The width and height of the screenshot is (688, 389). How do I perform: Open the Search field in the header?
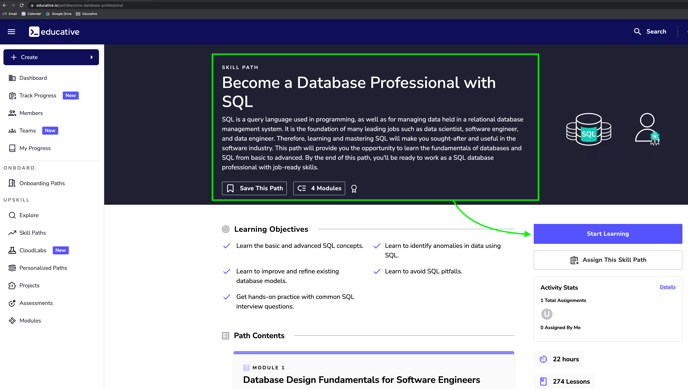tap(650, 32)
